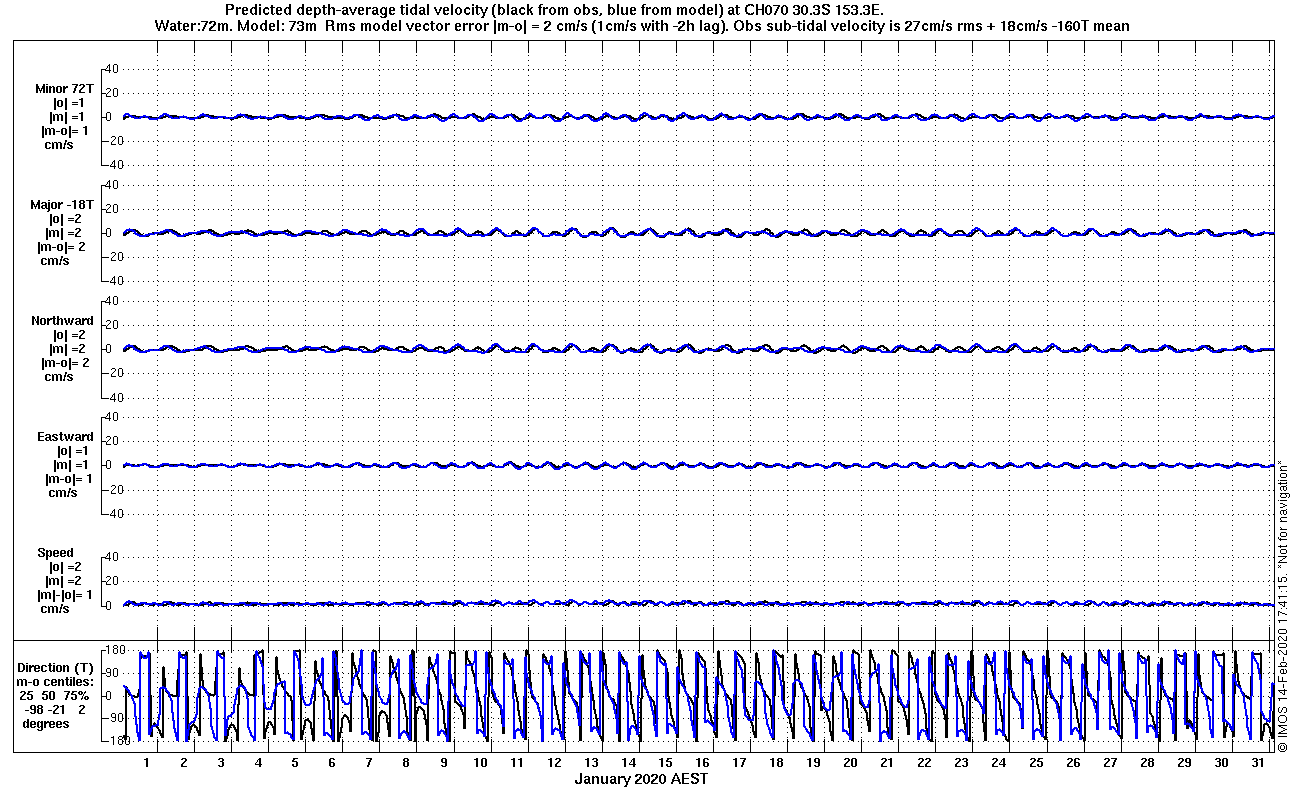The width and height of the screenshot is (1300, 800).
Task: Click '|m|-|o|= 1' under Speed
Action: click(x=64, y=595)
